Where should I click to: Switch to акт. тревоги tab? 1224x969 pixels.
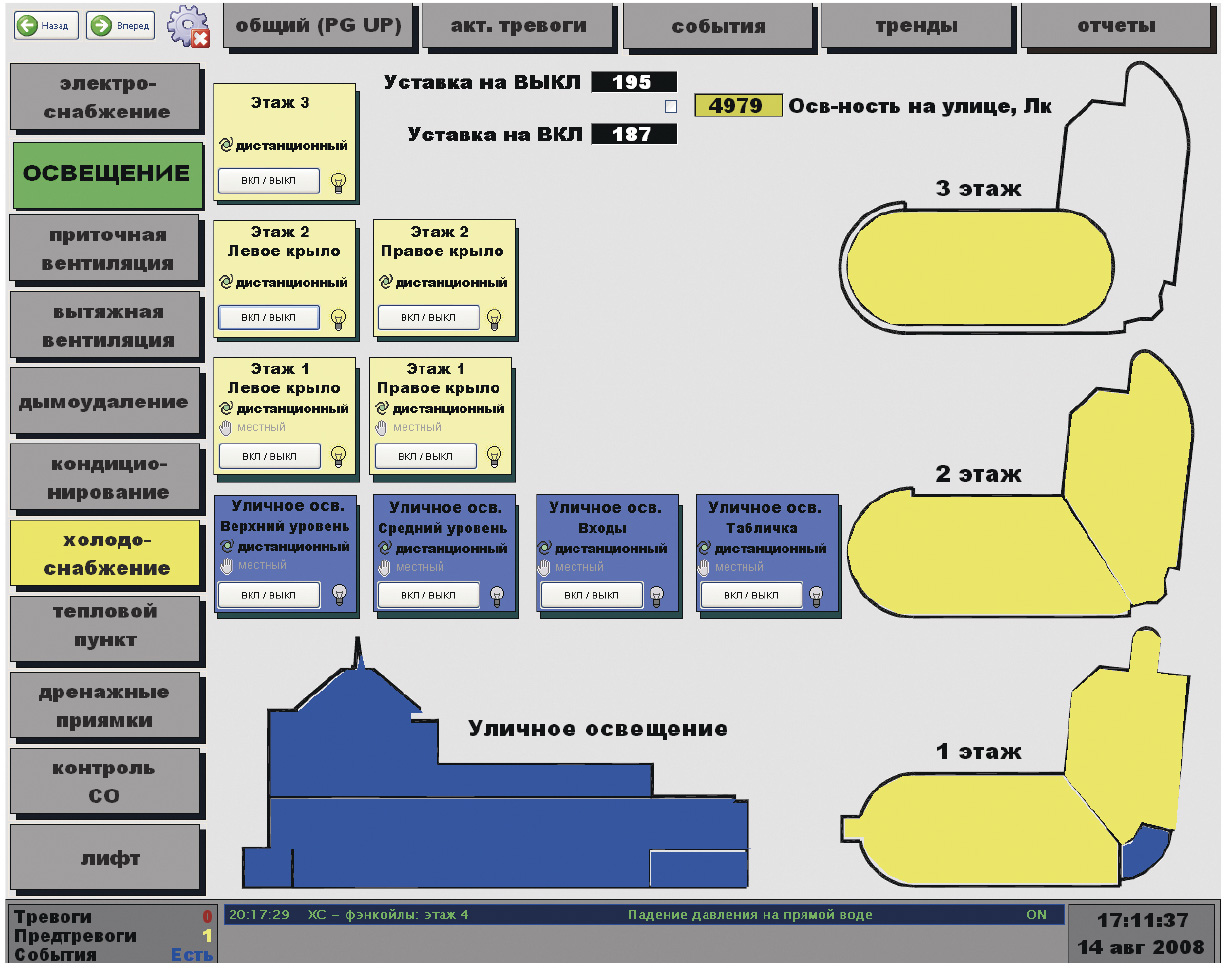click(x=519, y=26)
